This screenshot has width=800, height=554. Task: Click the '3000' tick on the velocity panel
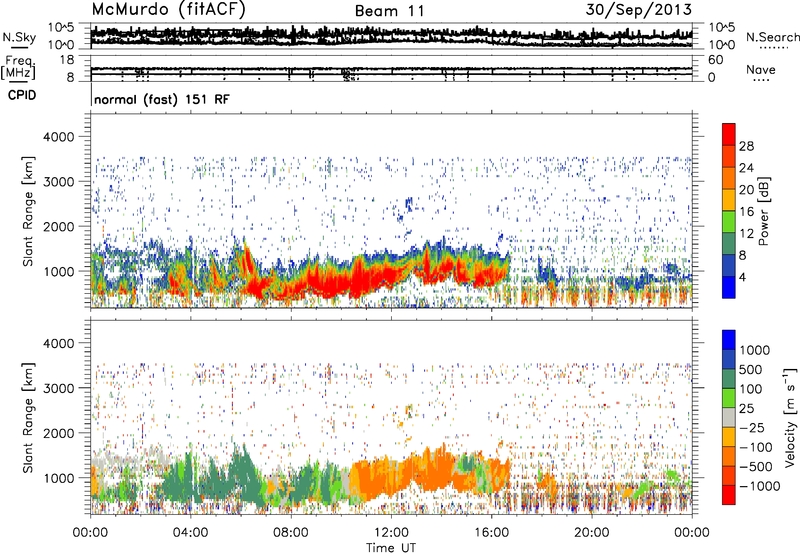58,388
